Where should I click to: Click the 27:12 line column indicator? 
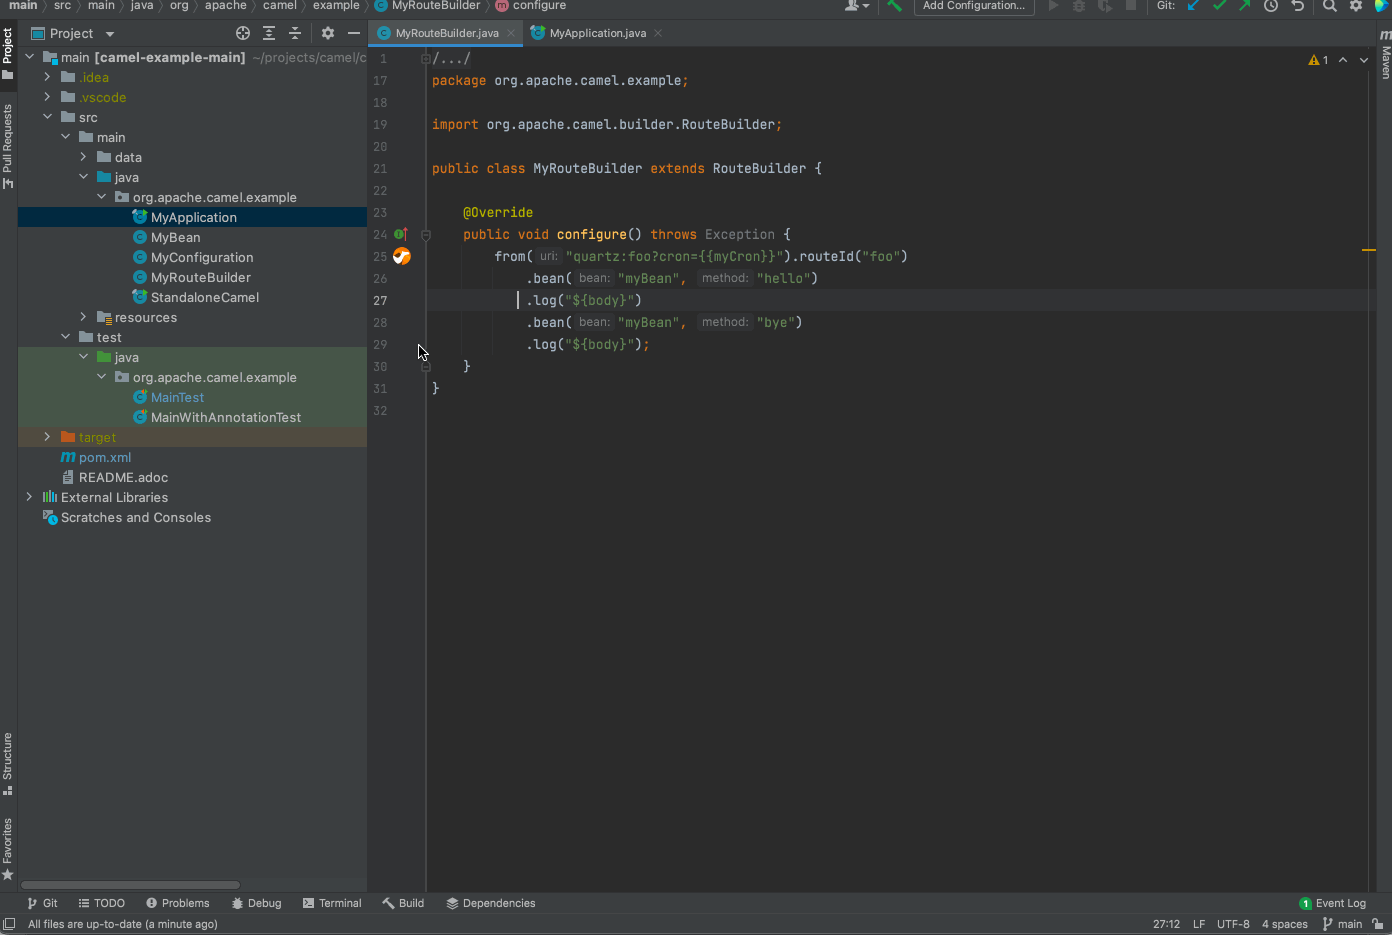click(x=1166, y=924)
